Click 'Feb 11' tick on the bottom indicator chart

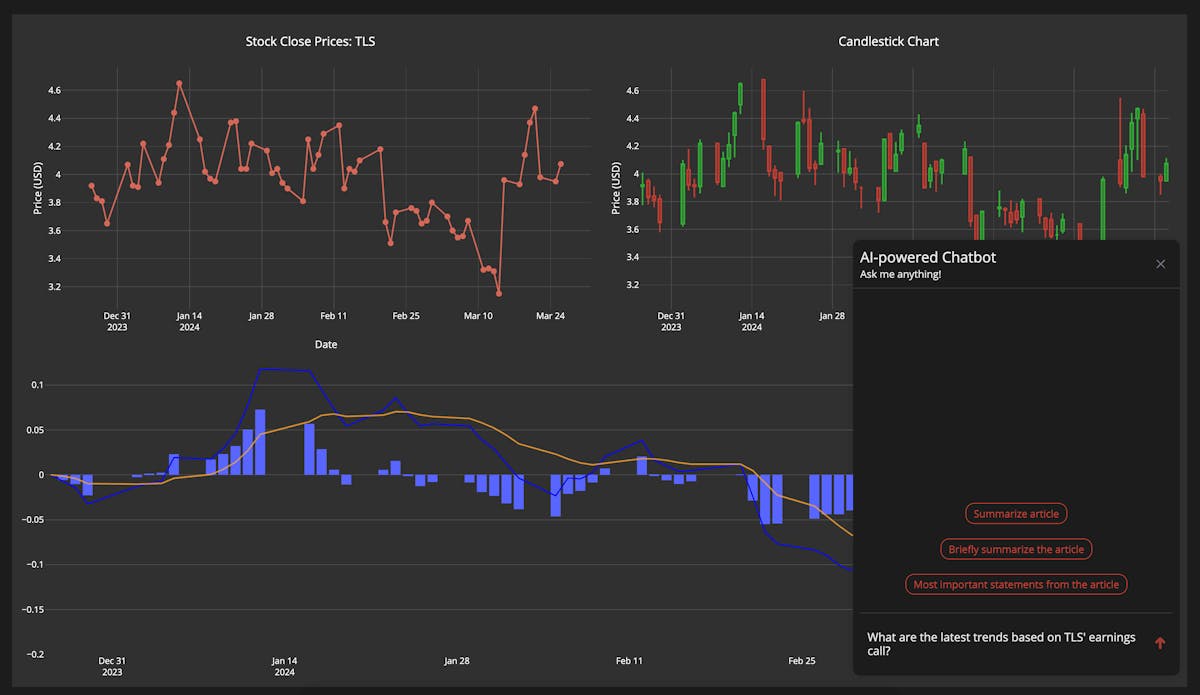coord(630,661)
